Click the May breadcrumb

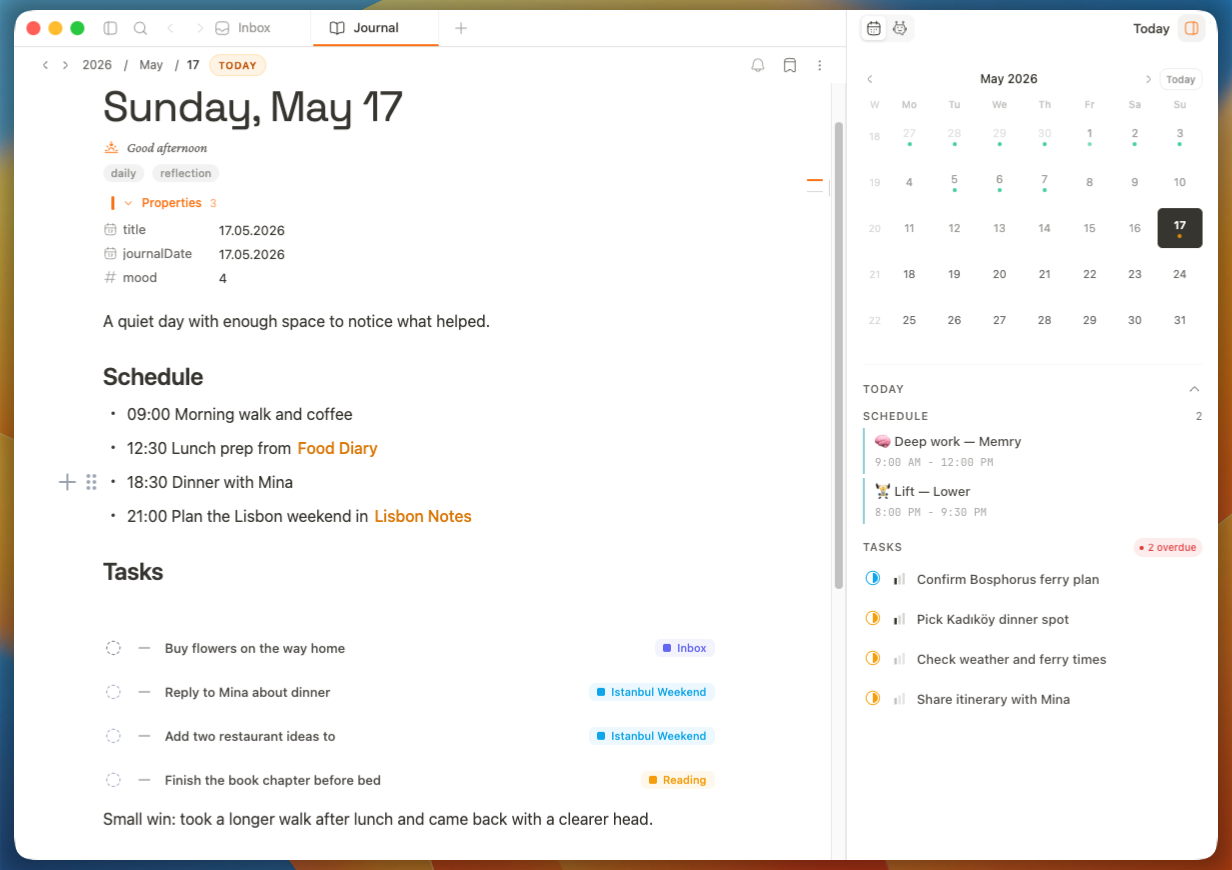point(151,65)
